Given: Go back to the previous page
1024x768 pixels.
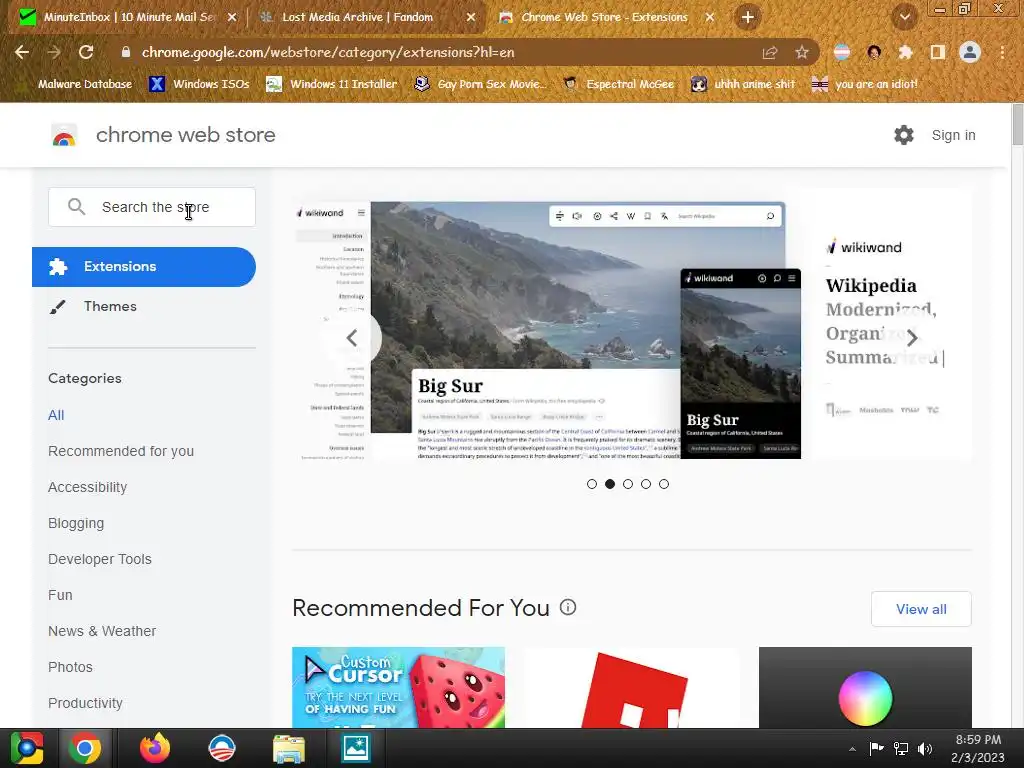Looking at the screenshot, I should tap(22, 52).
